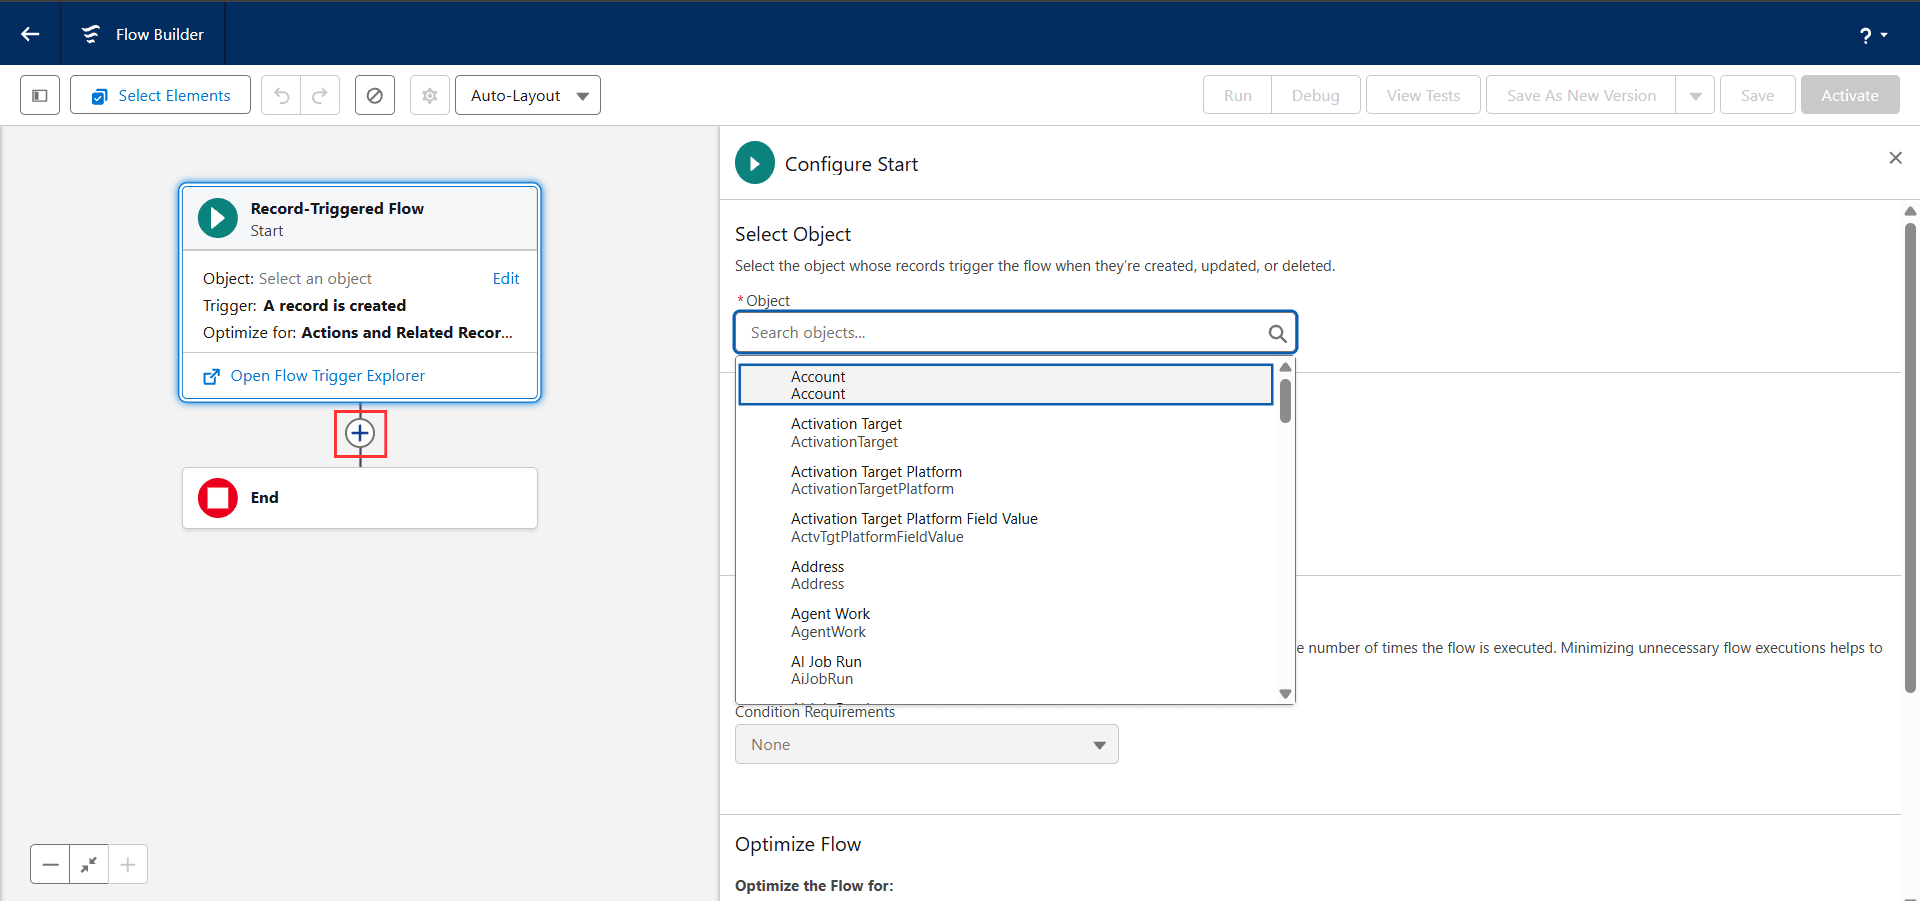Open the help question mark menu
Viewport: 1920px width, 901px height.
pos(1873,35)
